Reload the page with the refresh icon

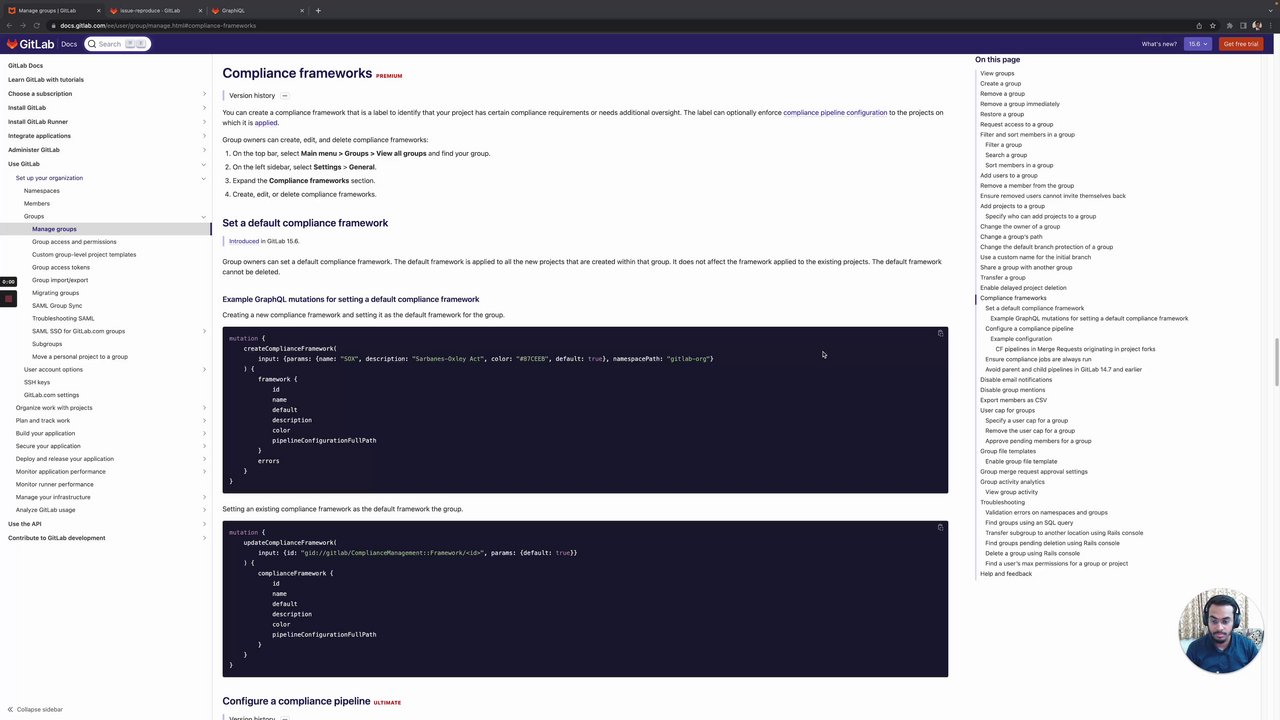pos(37,25)
